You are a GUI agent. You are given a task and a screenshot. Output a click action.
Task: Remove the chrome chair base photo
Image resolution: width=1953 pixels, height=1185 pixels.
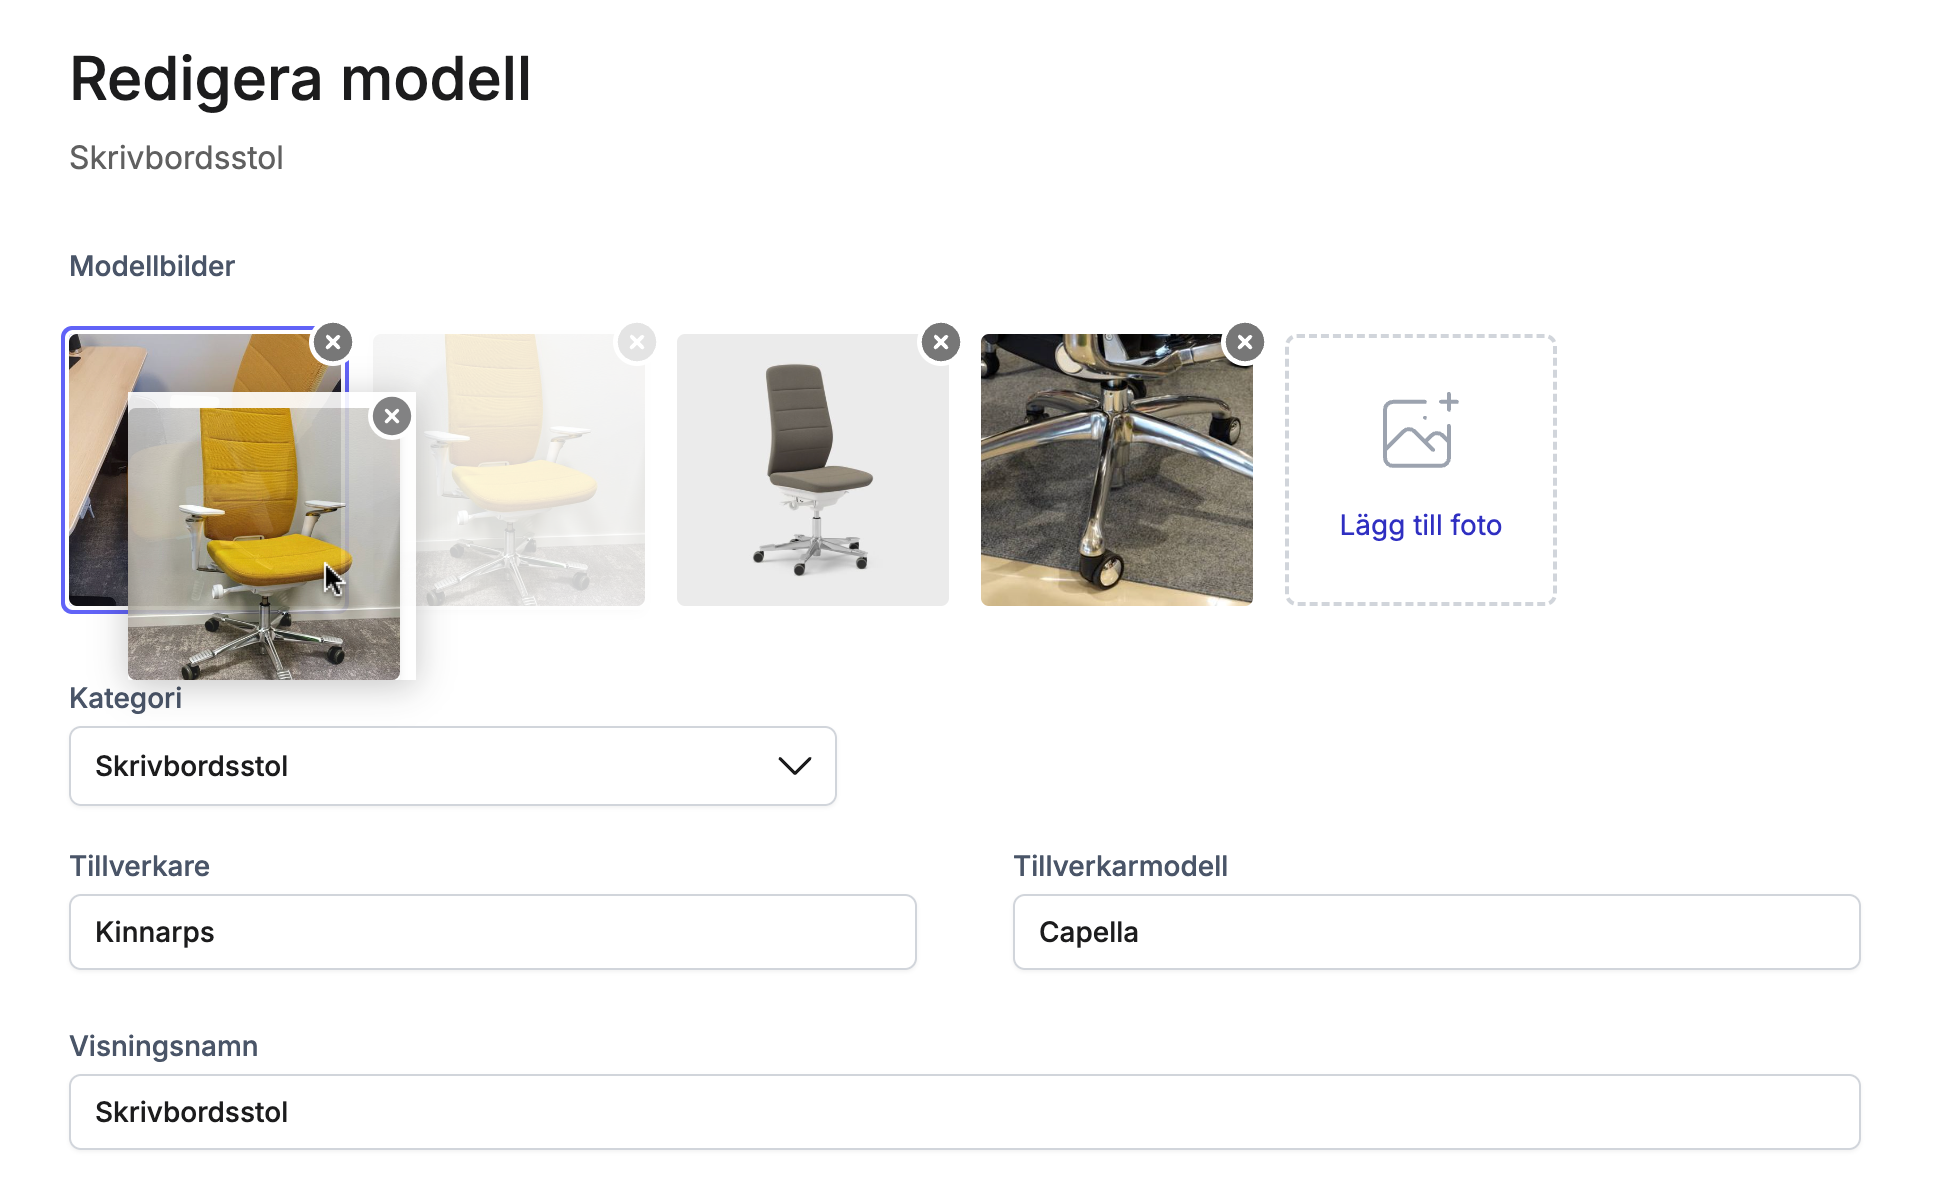point(1245,342)
